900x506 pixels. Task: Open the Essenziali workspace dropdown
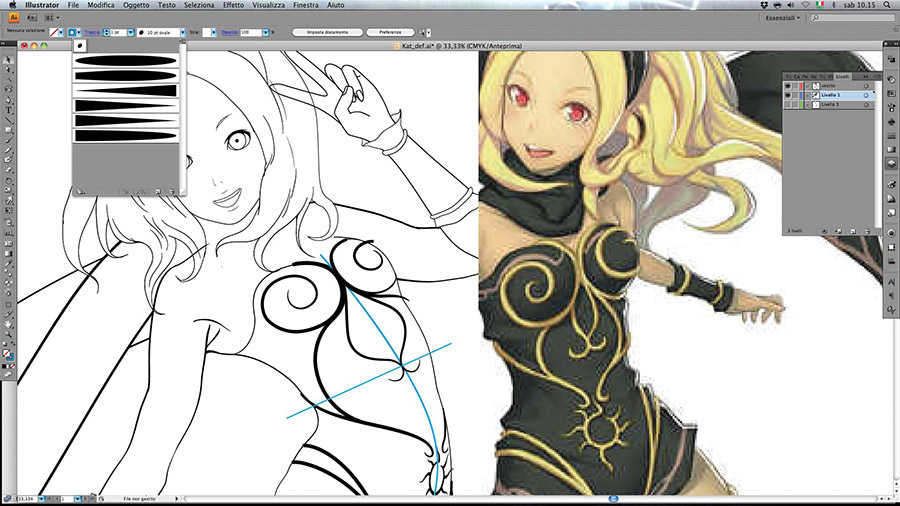pyautogui.click(x=783, y=18)
